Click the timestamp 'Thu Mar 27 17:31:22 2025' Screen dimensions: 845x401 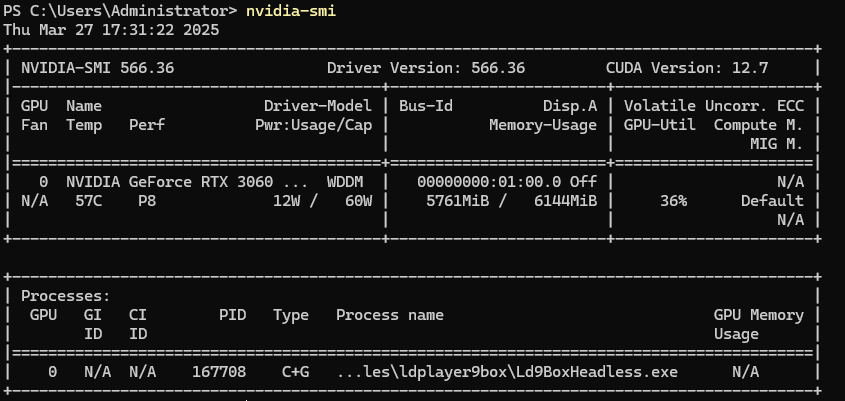111,30
